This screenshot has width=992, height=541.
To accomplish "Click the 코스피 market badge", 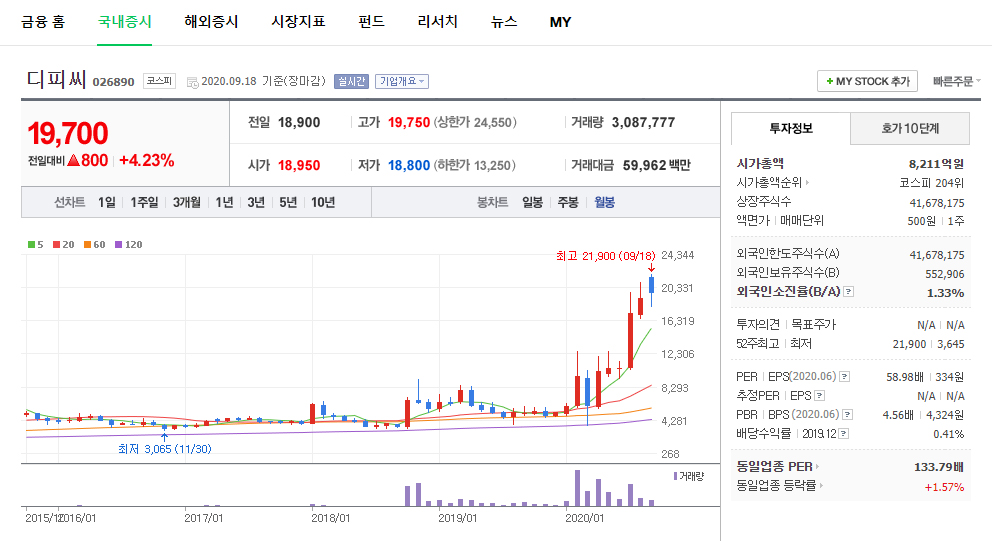I will coord(159,81).
